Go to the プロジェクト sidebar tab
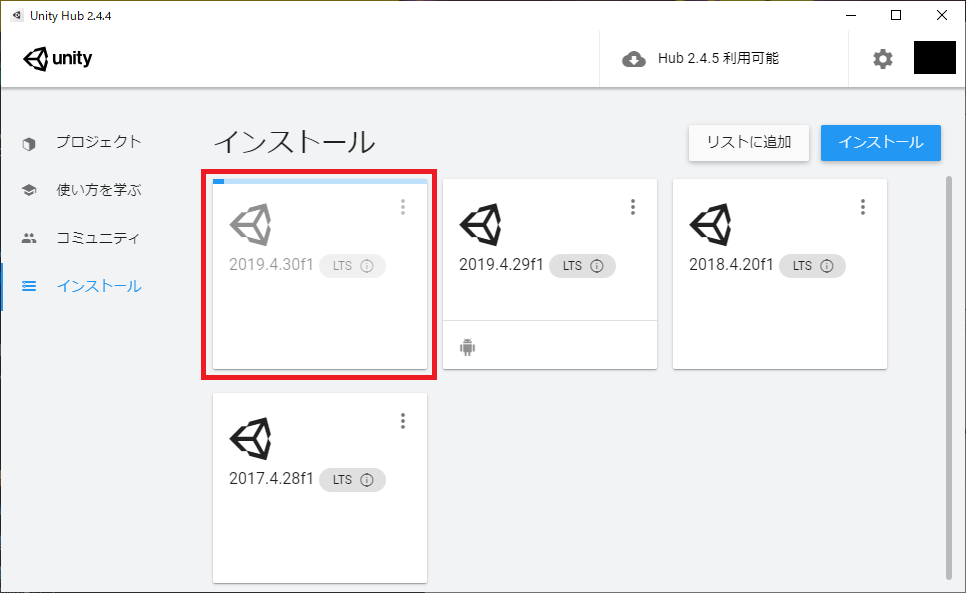966x593 pixels. click(x=98, y=142)
